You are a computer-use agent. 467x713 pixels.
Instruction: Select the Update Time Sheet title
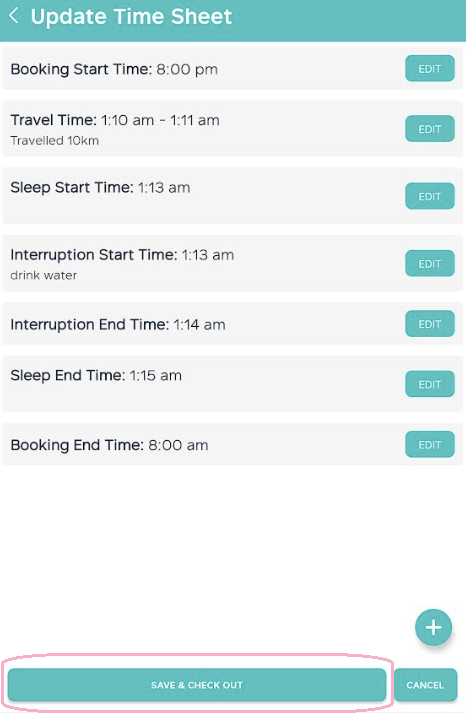click(x=131, y=16)
